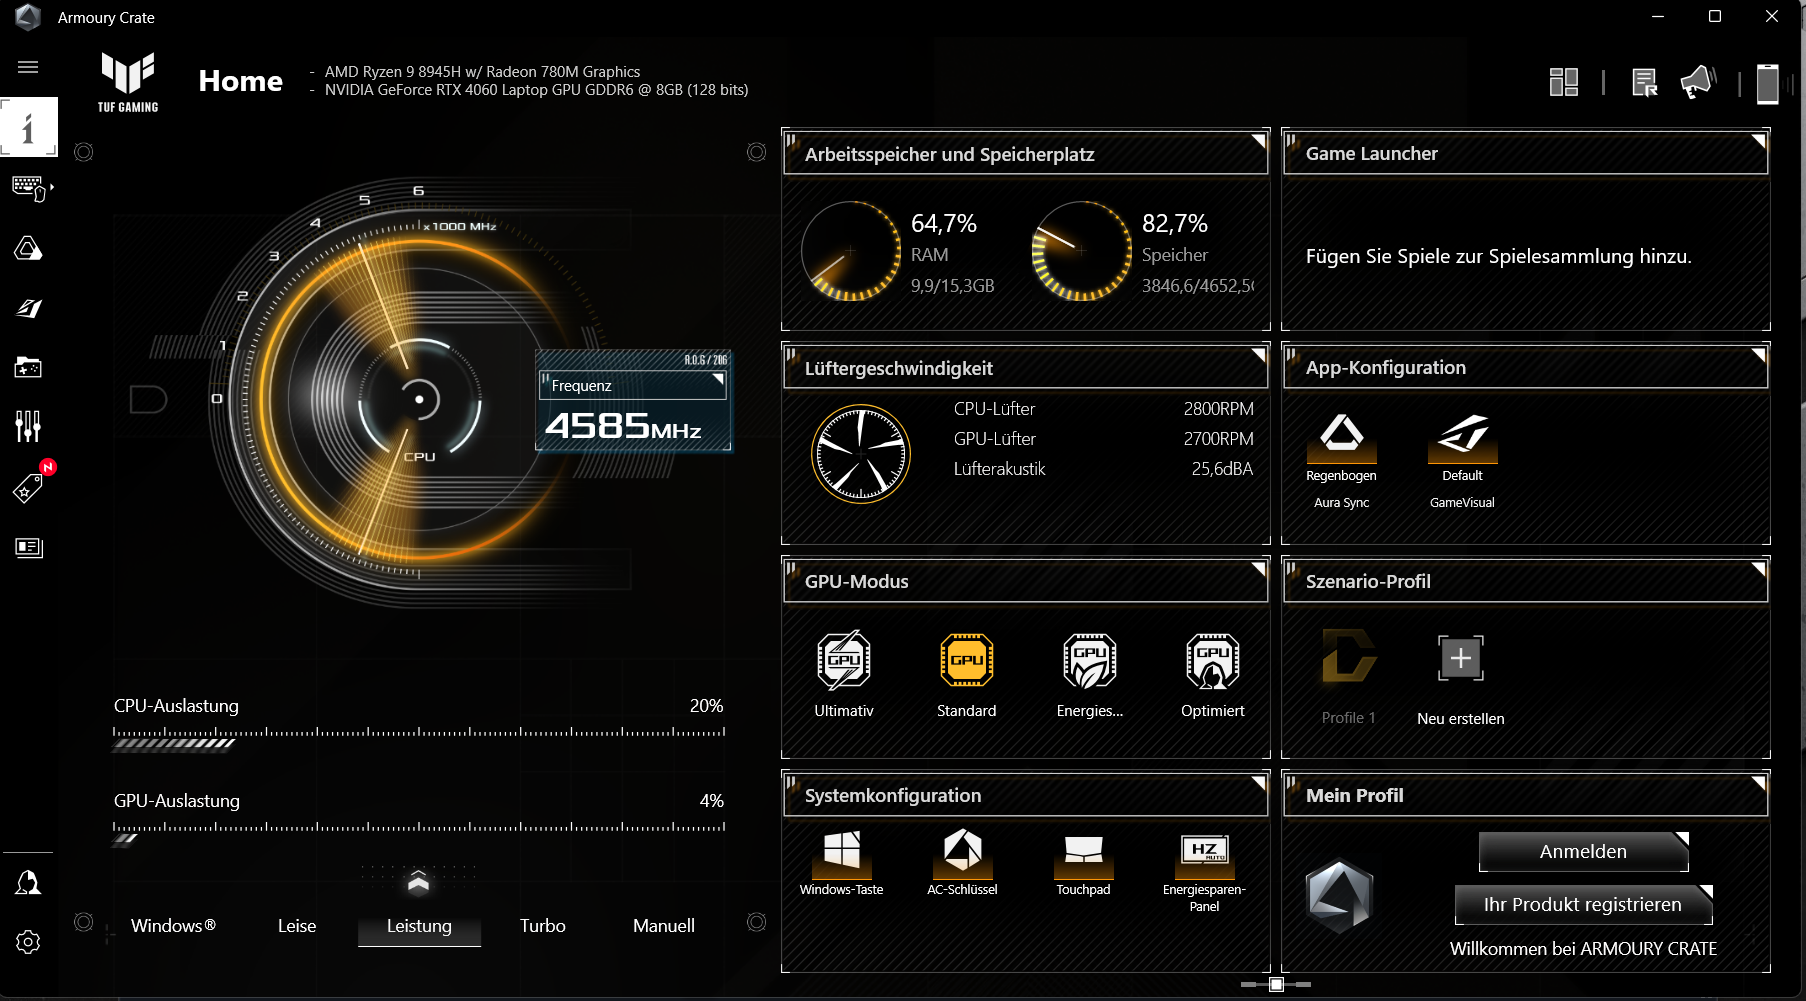Open the Featured deals tag icon

coord(28,487)
